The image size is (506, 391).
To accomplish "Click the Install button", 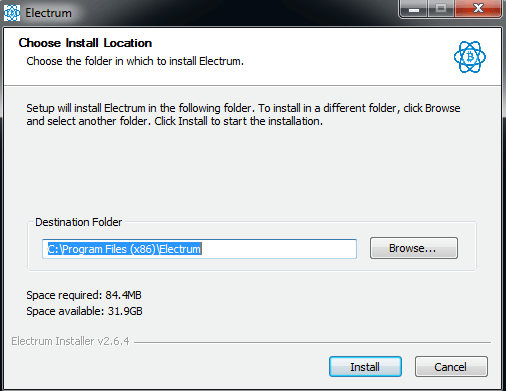I will (x=365, y=367).
